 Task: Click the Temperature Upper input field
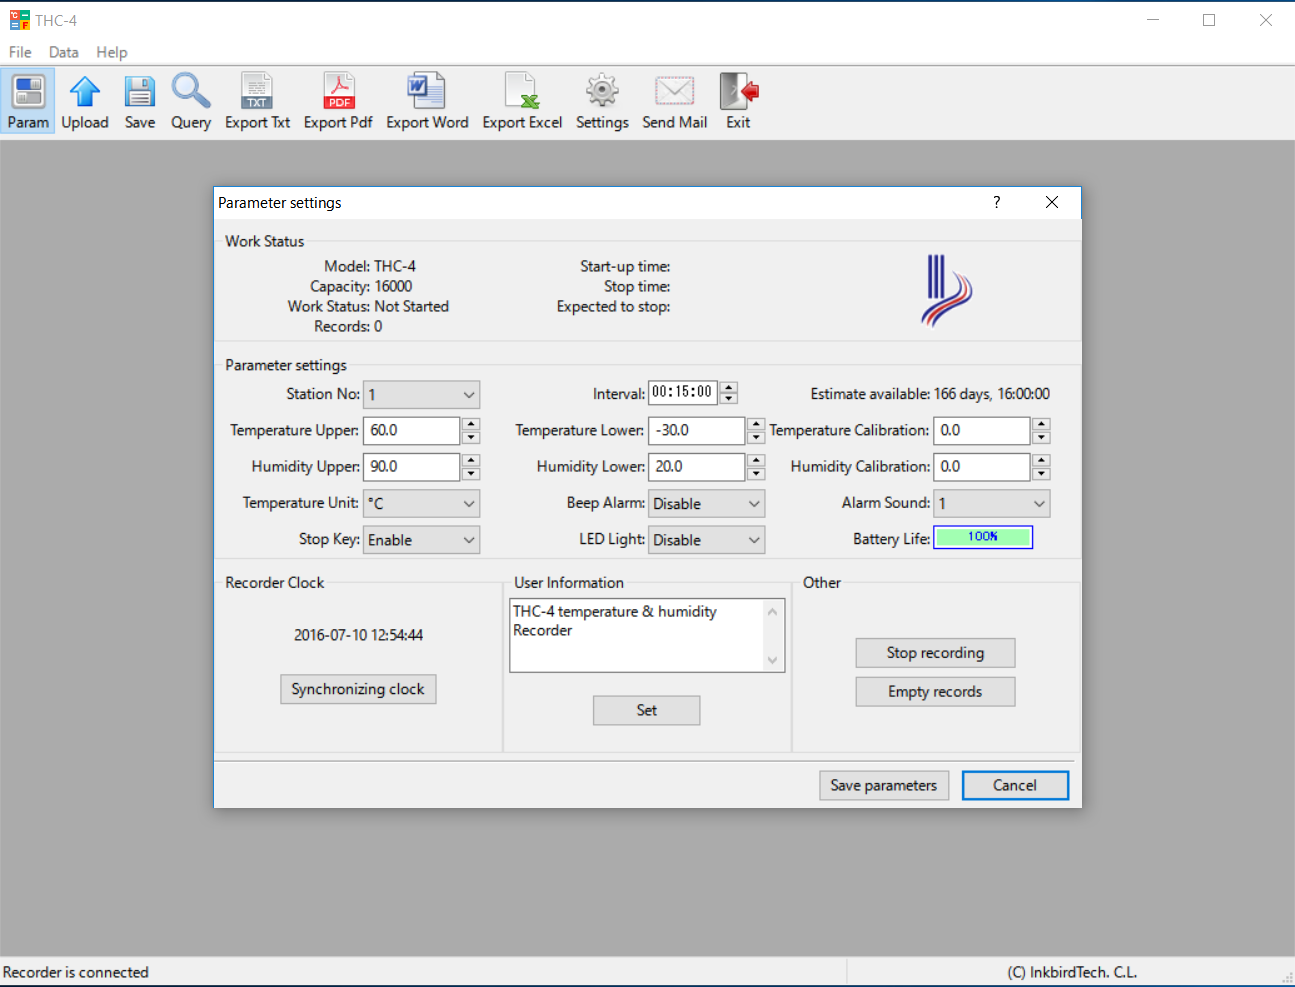pyautogui.click(x=411, y=430)
